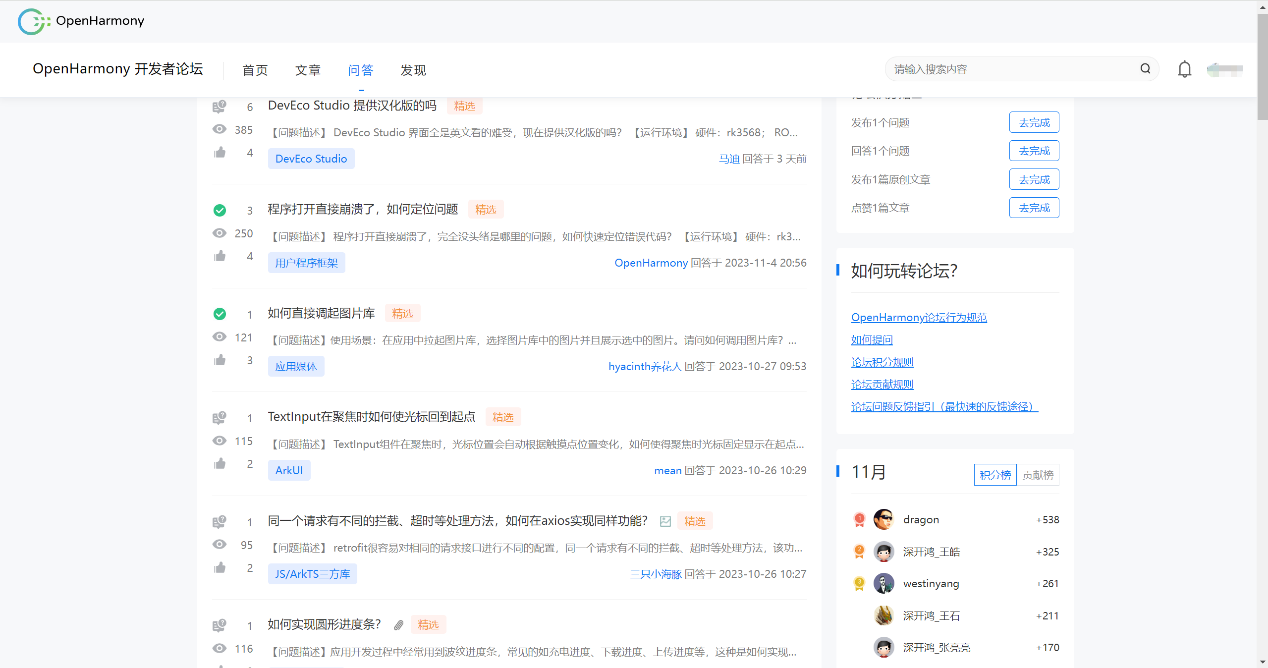The height and width of the screenshot is (668, 1268).
Task: Select the 问答 tab
Action: 361,70
